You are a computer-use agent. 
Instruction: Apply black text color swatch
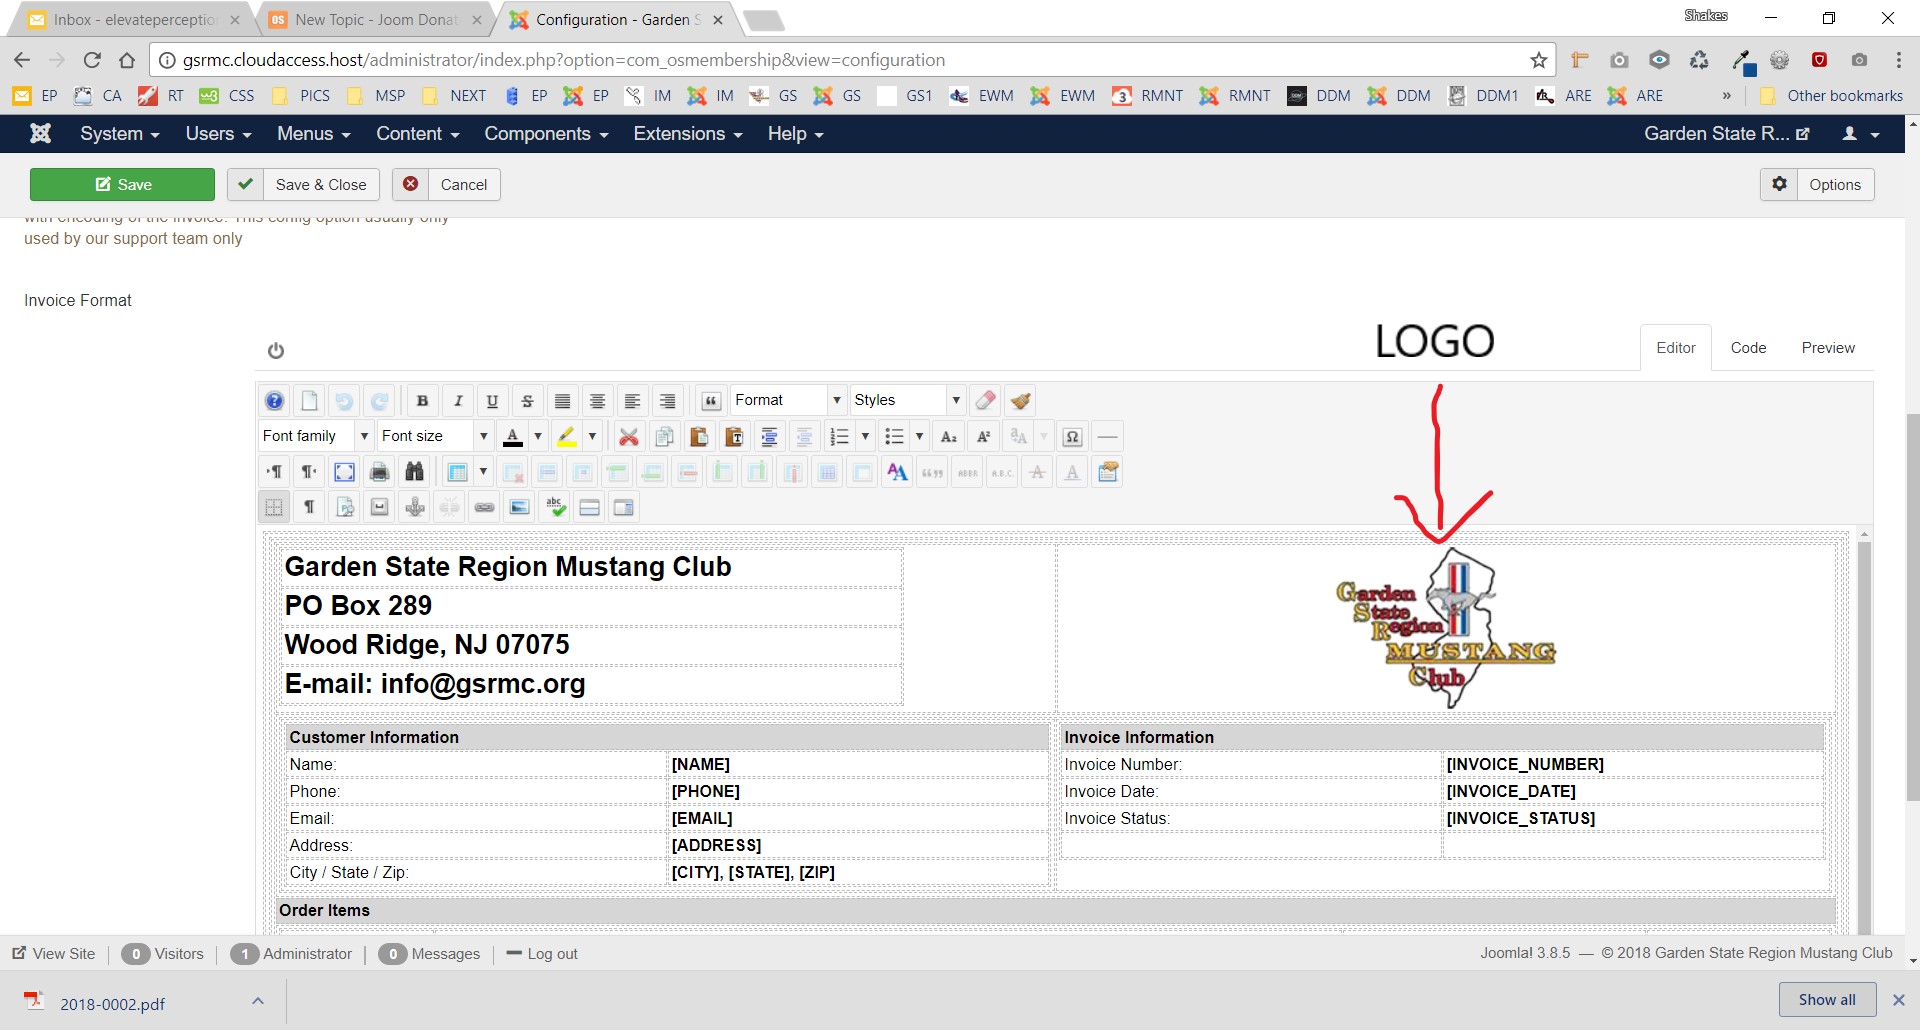click(513, 436)
